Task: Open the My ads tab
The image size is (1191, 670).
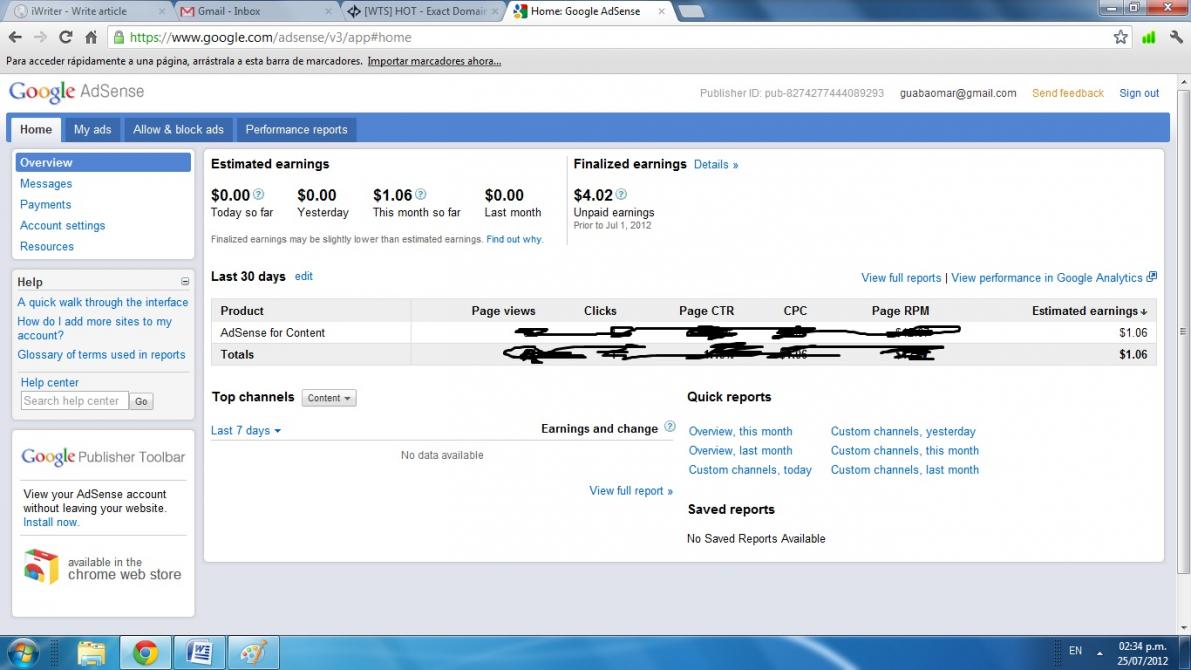Action: tap(93, 130)
